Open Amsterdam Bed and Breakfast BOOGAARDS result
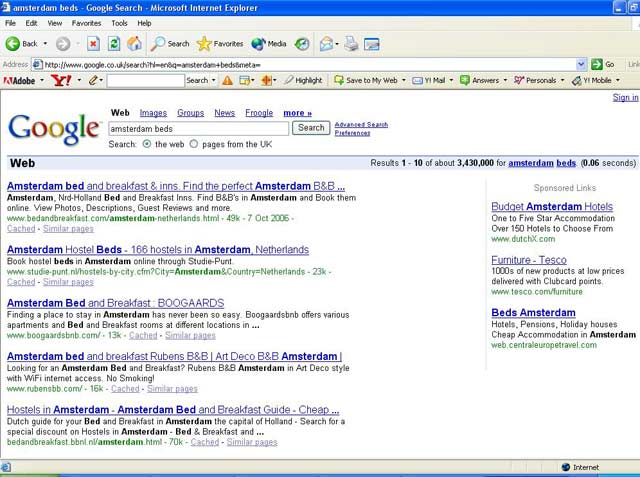 [116, 303]
